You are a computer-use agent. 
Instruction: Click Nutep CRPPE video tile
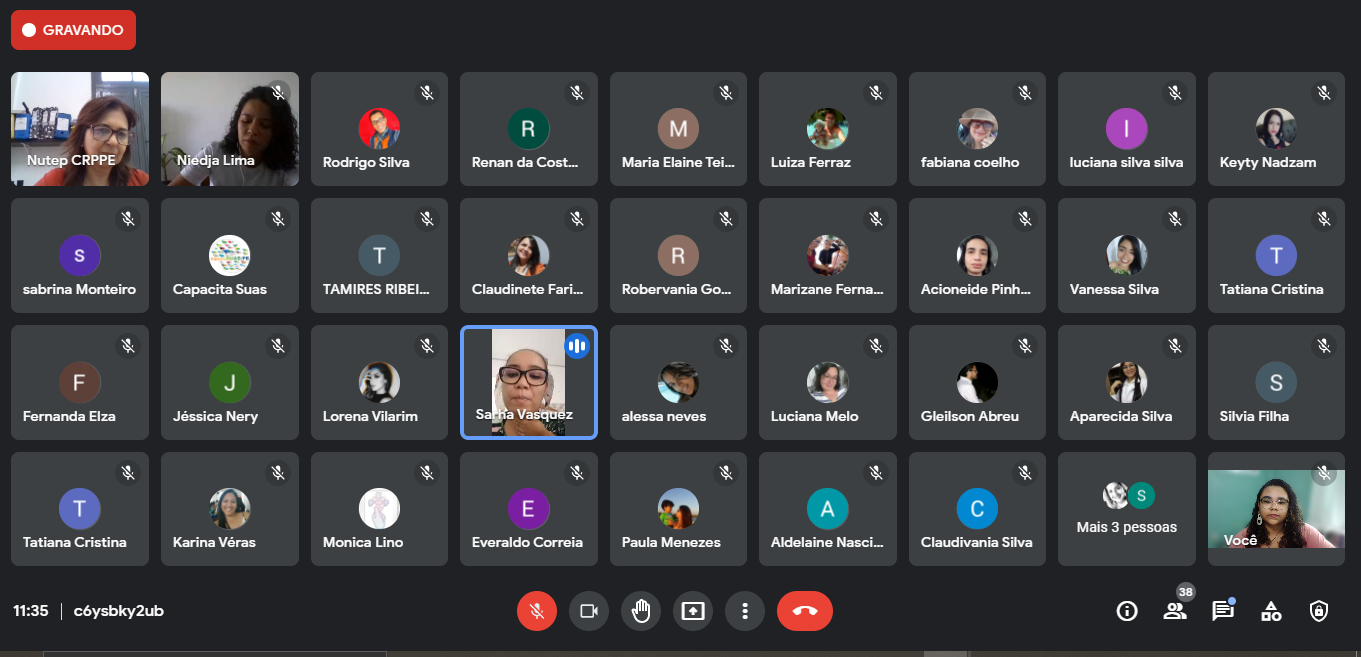point(80,129)
